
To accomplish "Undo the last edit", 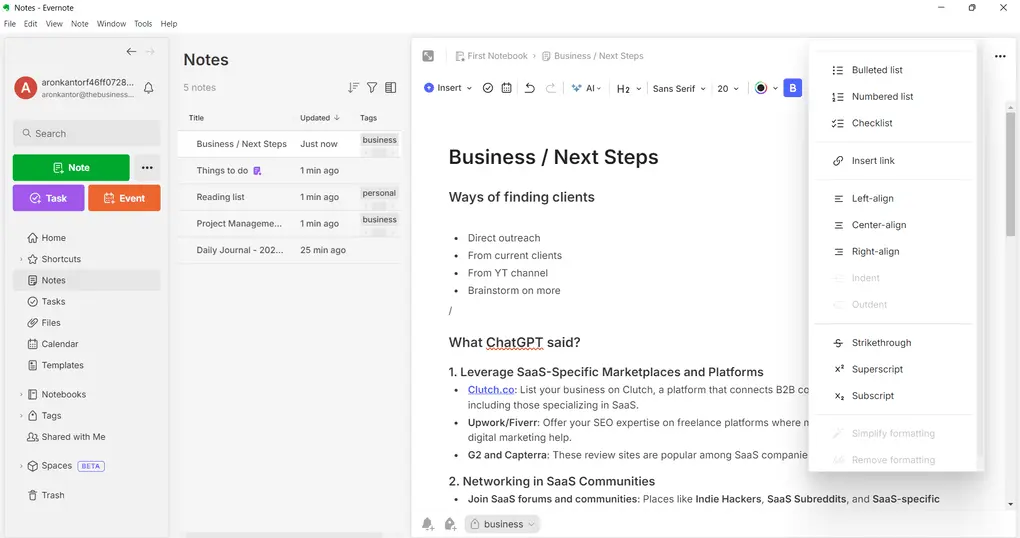I will coord(530,88).
